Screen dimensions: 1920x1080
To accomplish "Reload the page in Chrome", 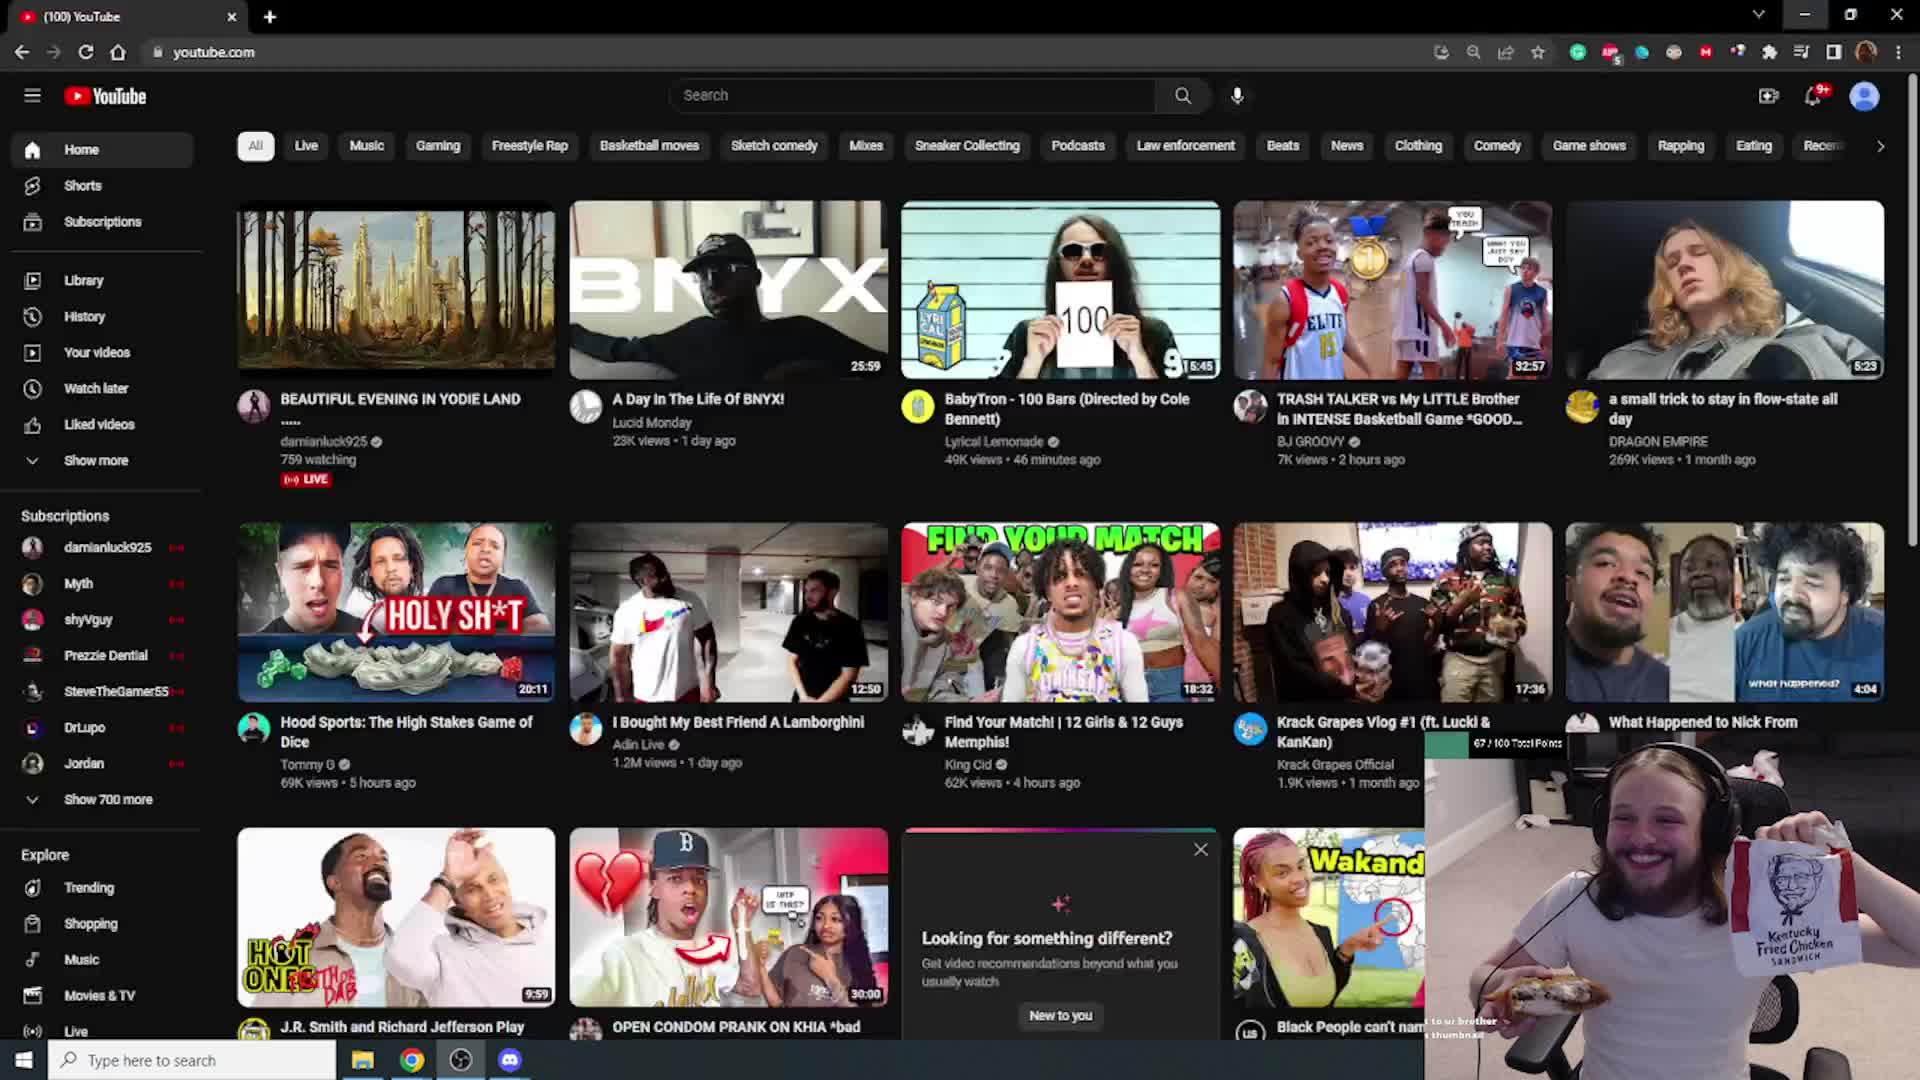I will click(86, 52).
